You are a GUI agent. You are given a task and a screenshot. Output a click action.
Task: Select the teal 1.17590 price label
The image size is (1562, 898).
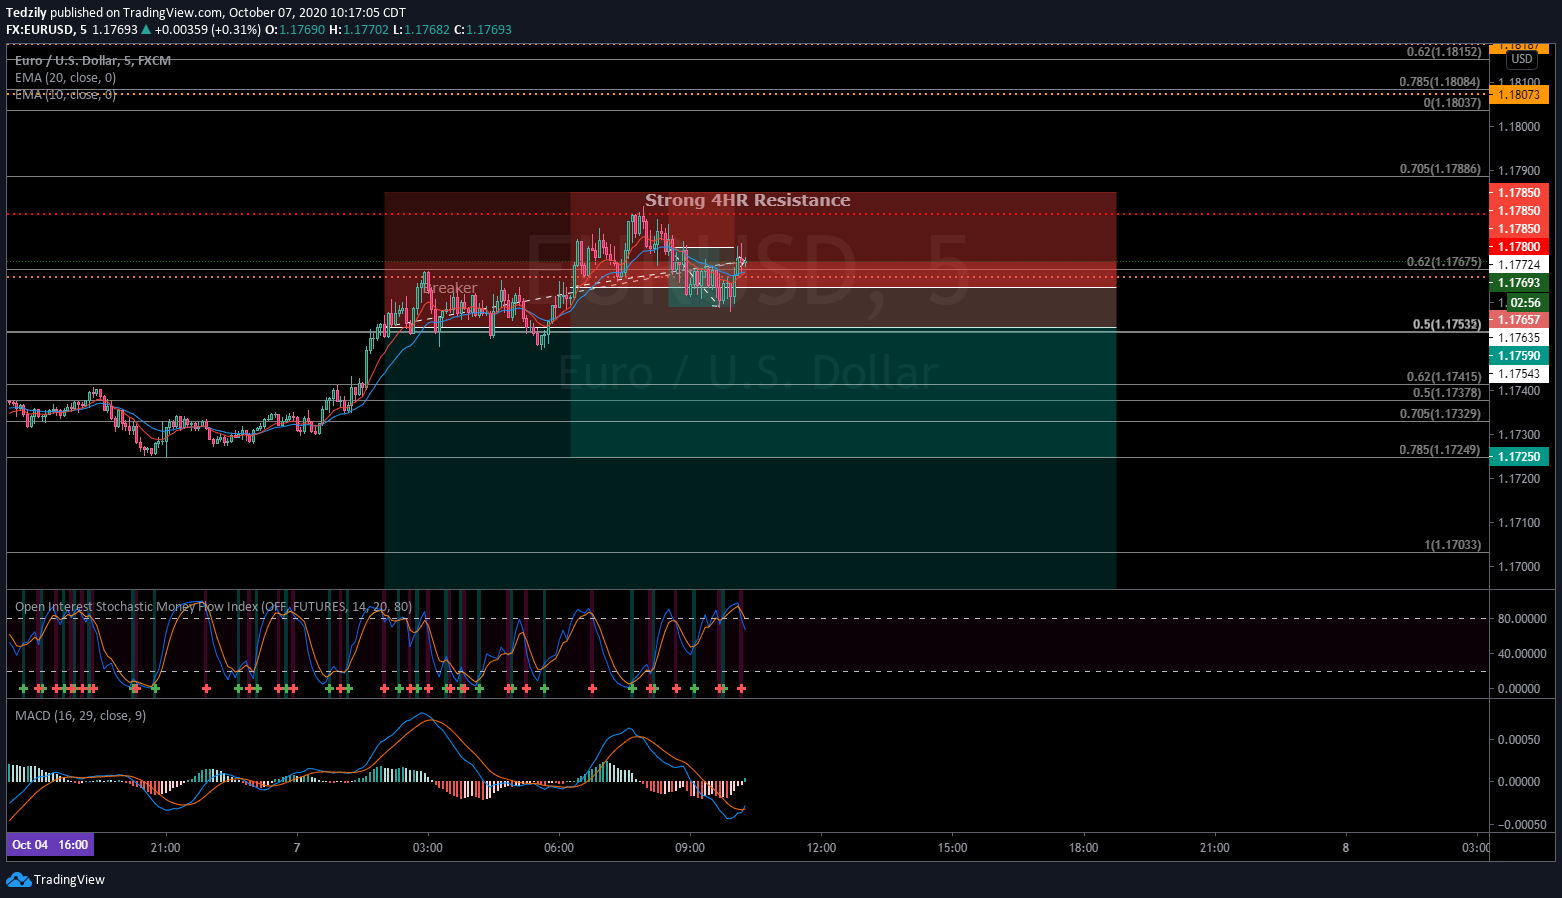[1518, 356]
